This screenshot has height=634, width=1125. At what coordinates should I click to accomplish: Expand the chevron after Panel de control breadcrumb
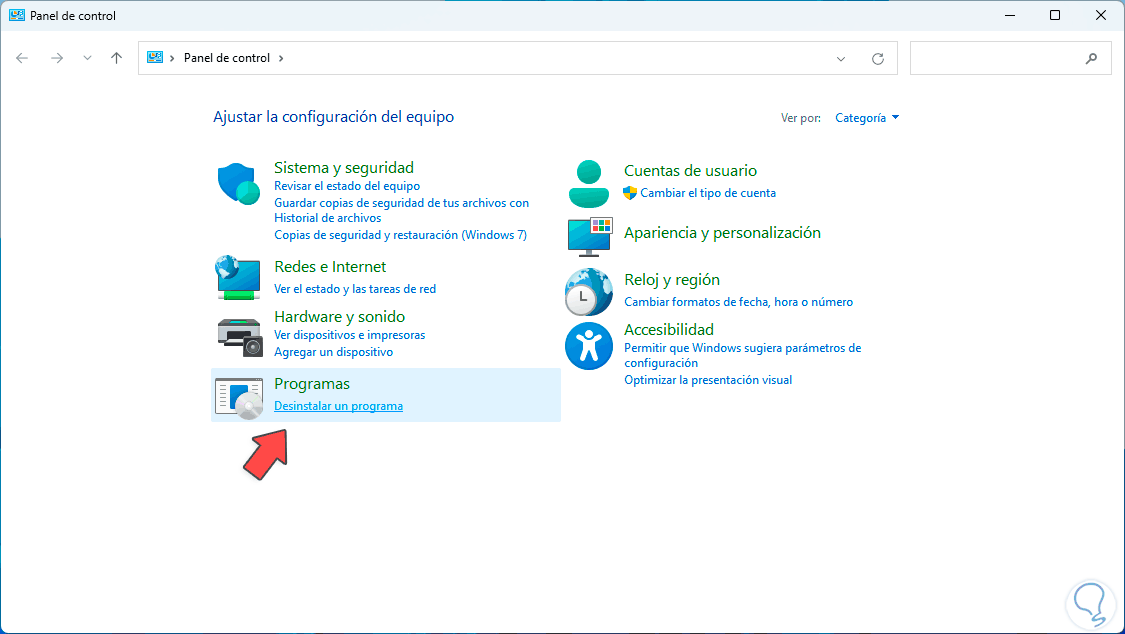pyautogui.click(x=281, y=58)
